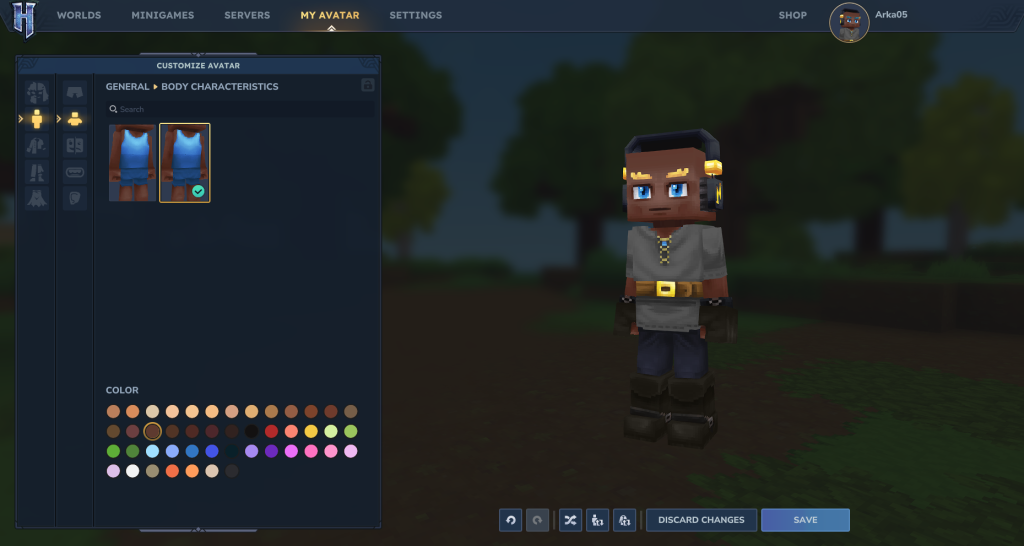This screenshot has width=1024, height=546.
Task: Click the BODY CHARACTERISTICS breadcrumb
Action: pyautogui.click(x=220, y=86)
